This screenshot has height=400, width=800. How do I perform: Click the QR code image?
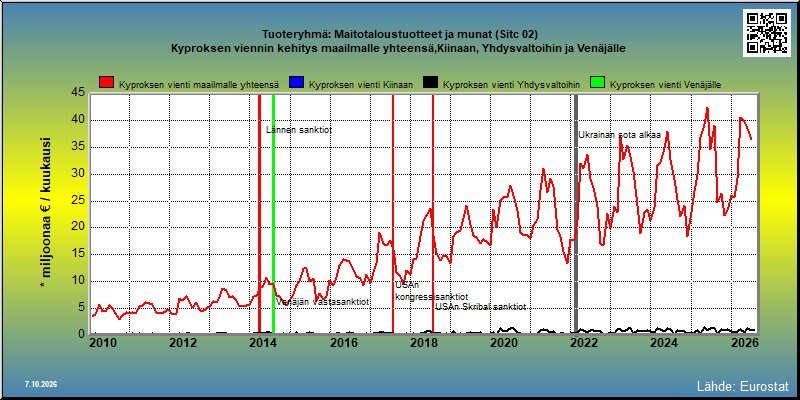766,33
